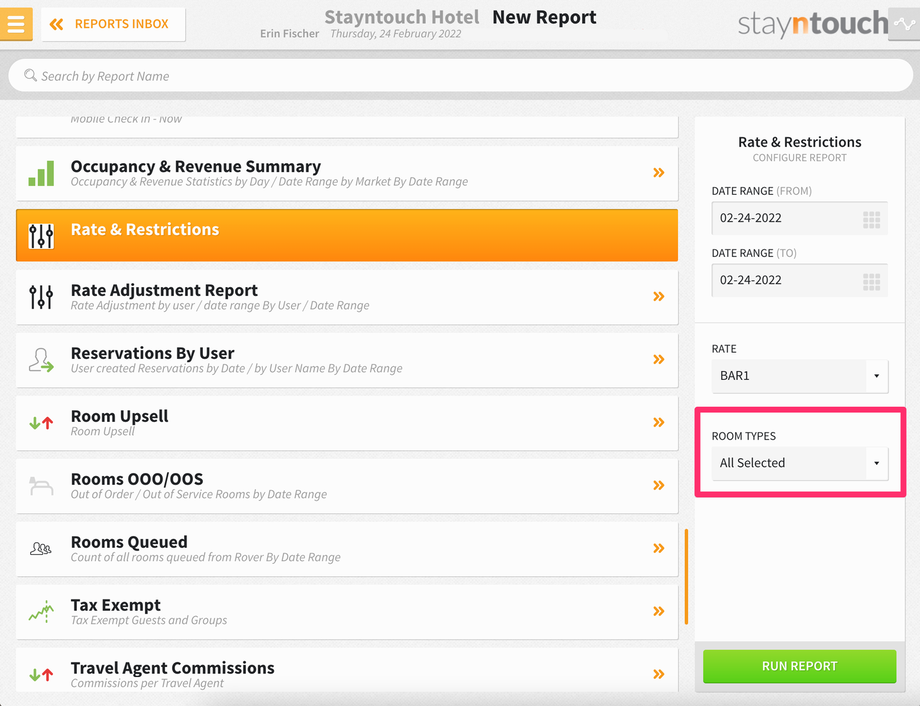Screen dimensions: 920x706
Task: Expand Occupancy & Revenue Summary chevron
Action: [x=659, y=173]
